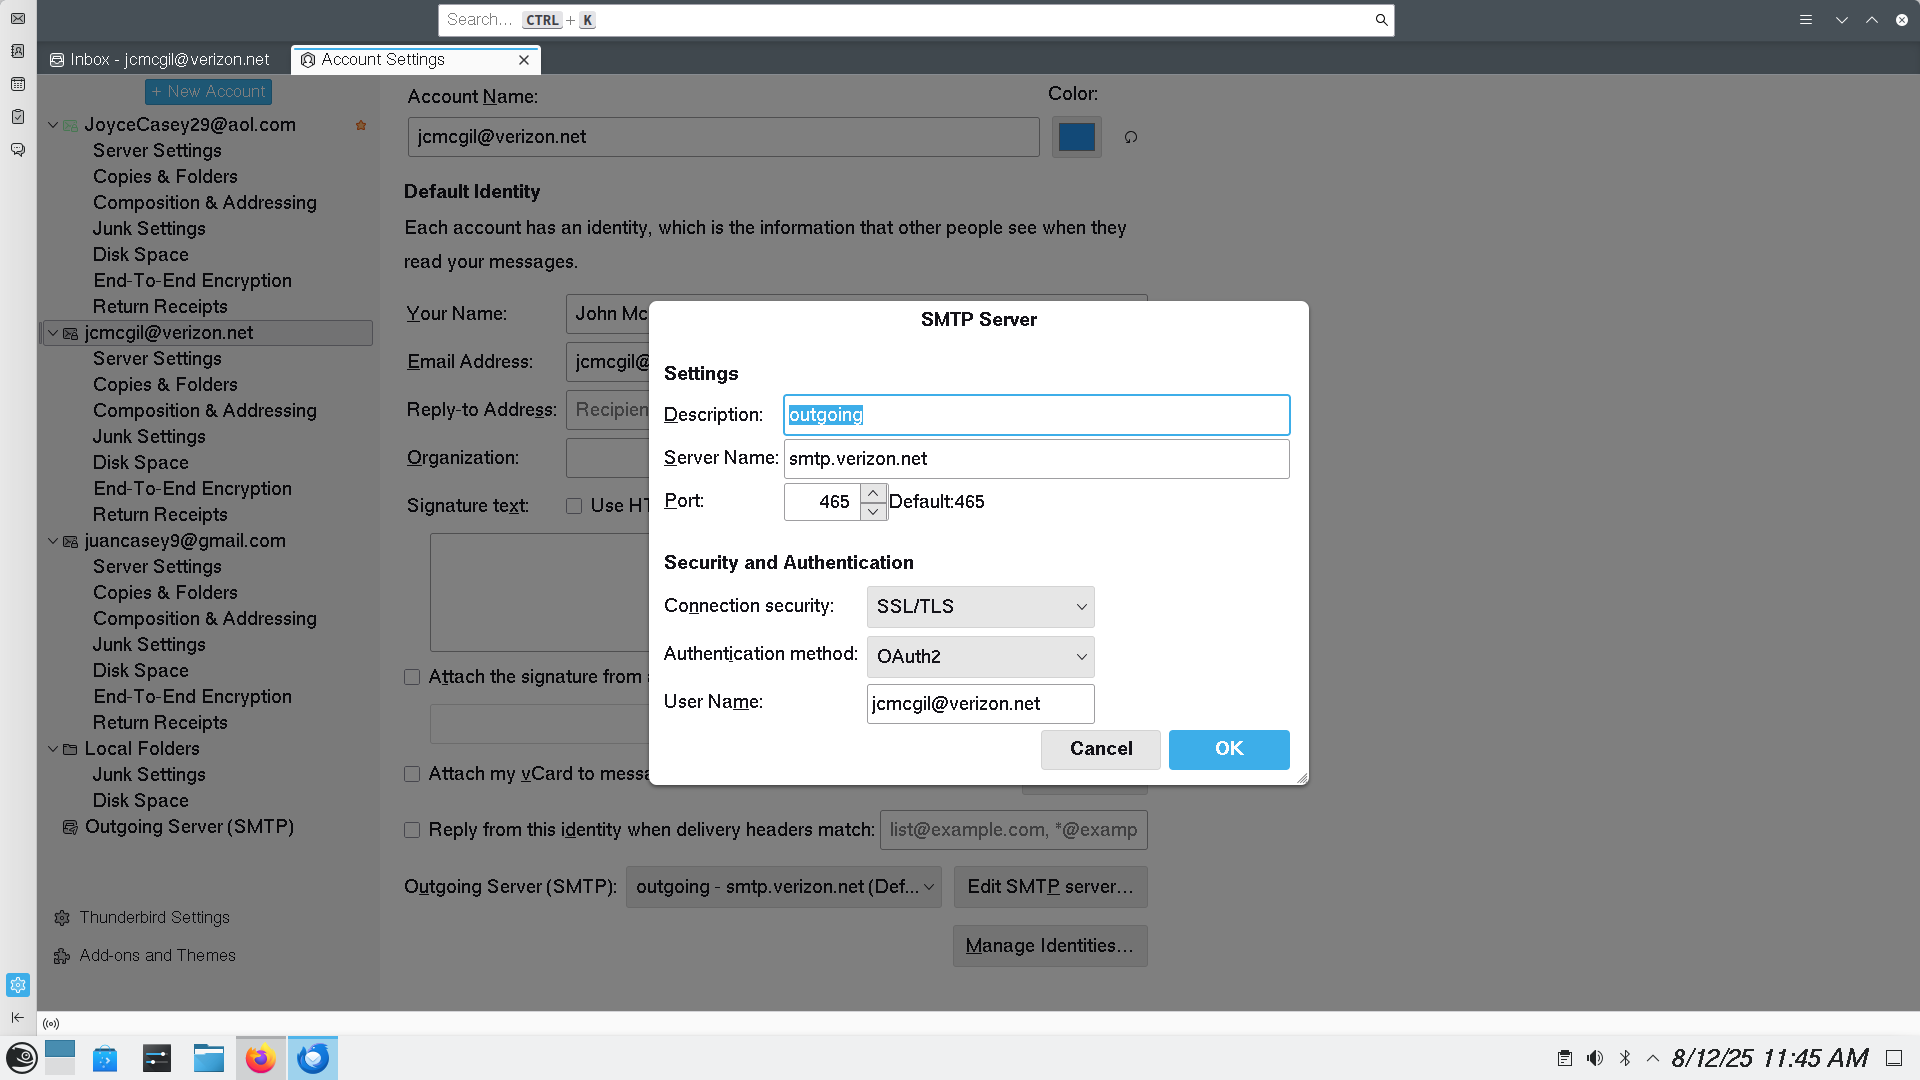Open the Chat space icon
The image size is (1920, 1080).
[18, 150]
